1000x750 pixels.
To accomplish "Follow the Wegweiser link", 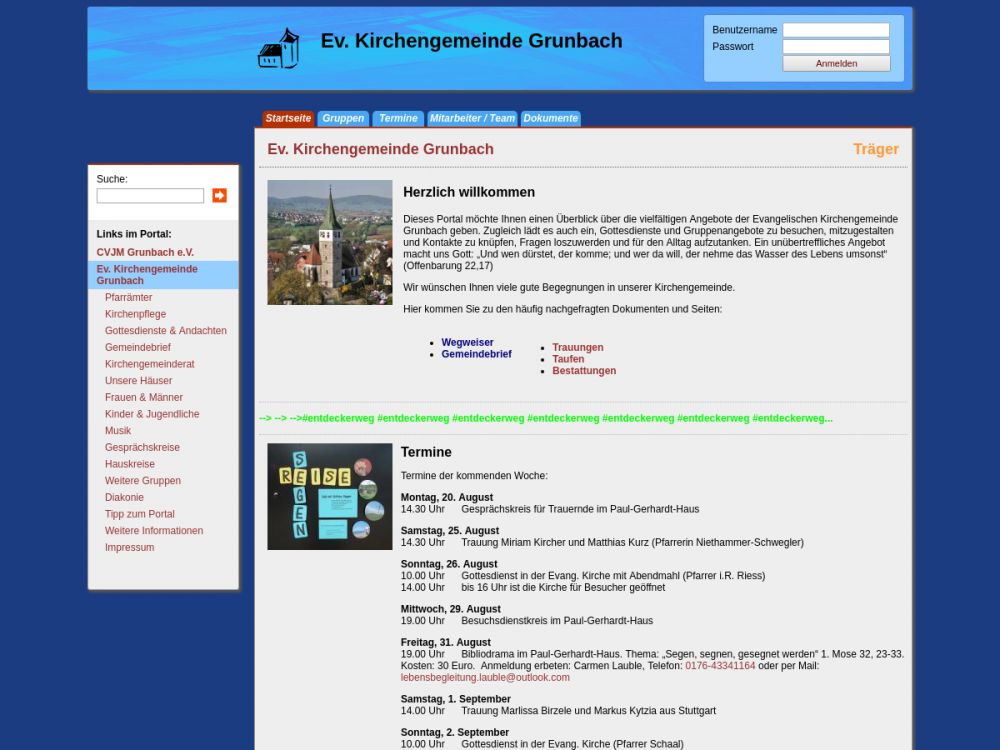I will tap(467, 342).
